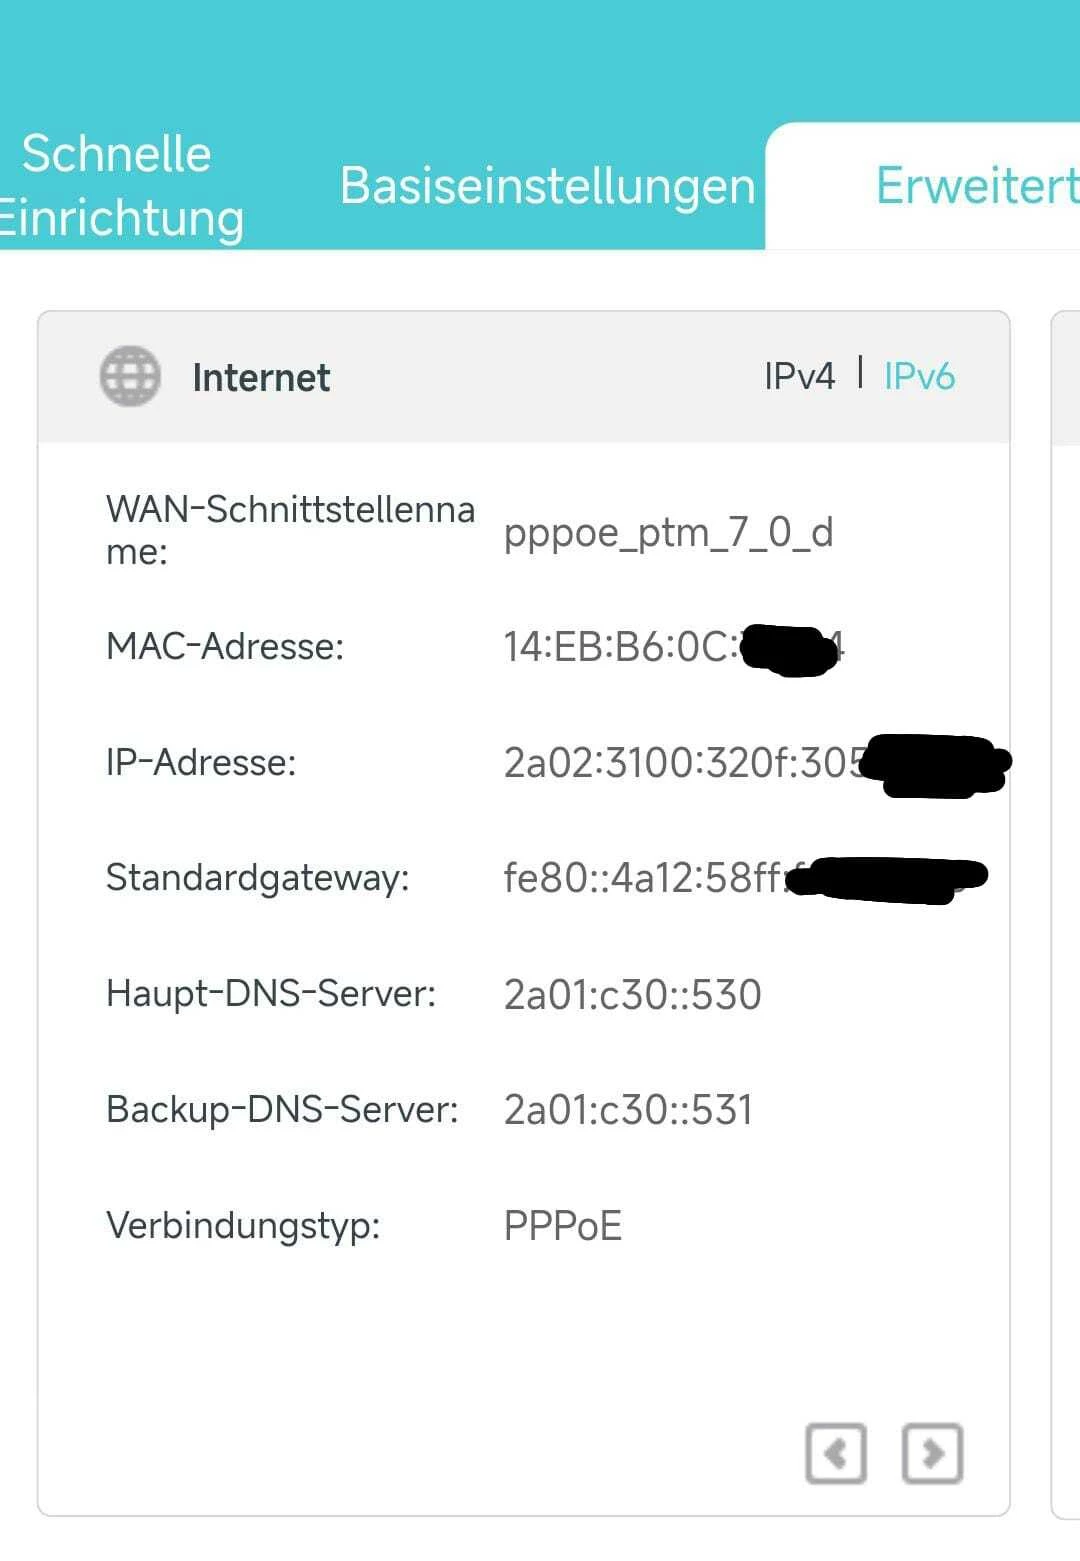Click the WAN interface name pppoe_ptm_7_0_d

[668, 532]
